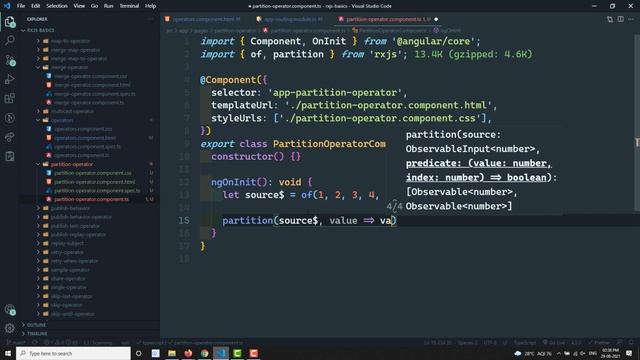Open Chrome from the taskbar
This screenshot has width=640, height=360.
click(204, 353)
